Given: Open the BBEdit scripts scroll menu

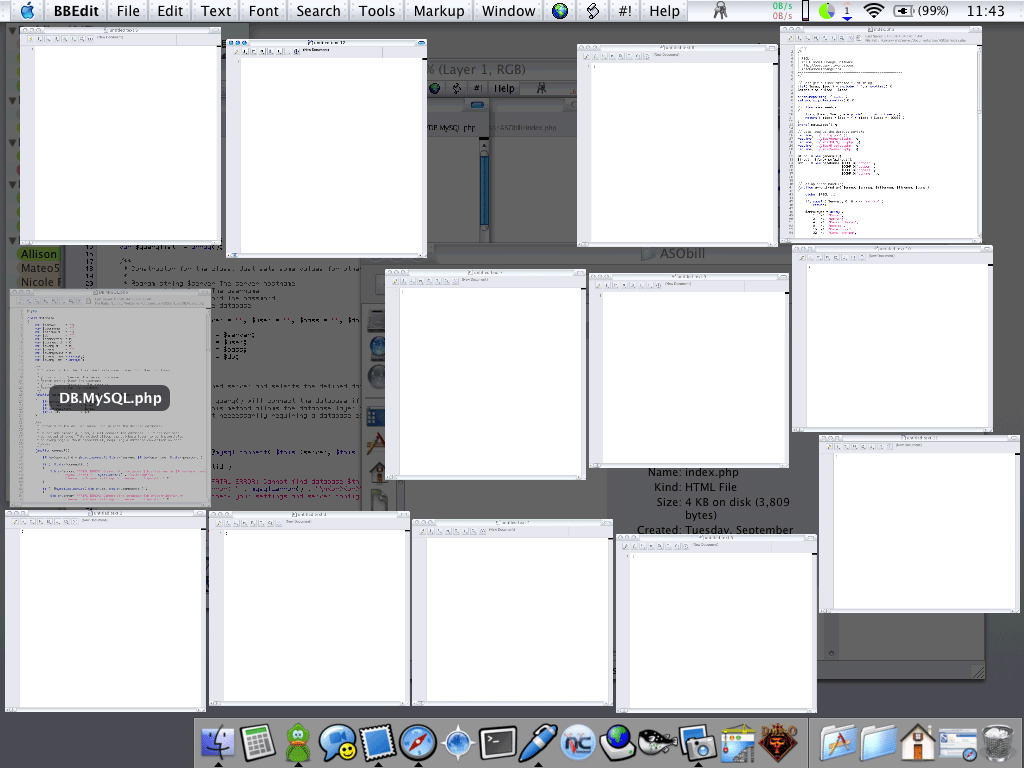Looking at the screenshot, I should [593, 11].
